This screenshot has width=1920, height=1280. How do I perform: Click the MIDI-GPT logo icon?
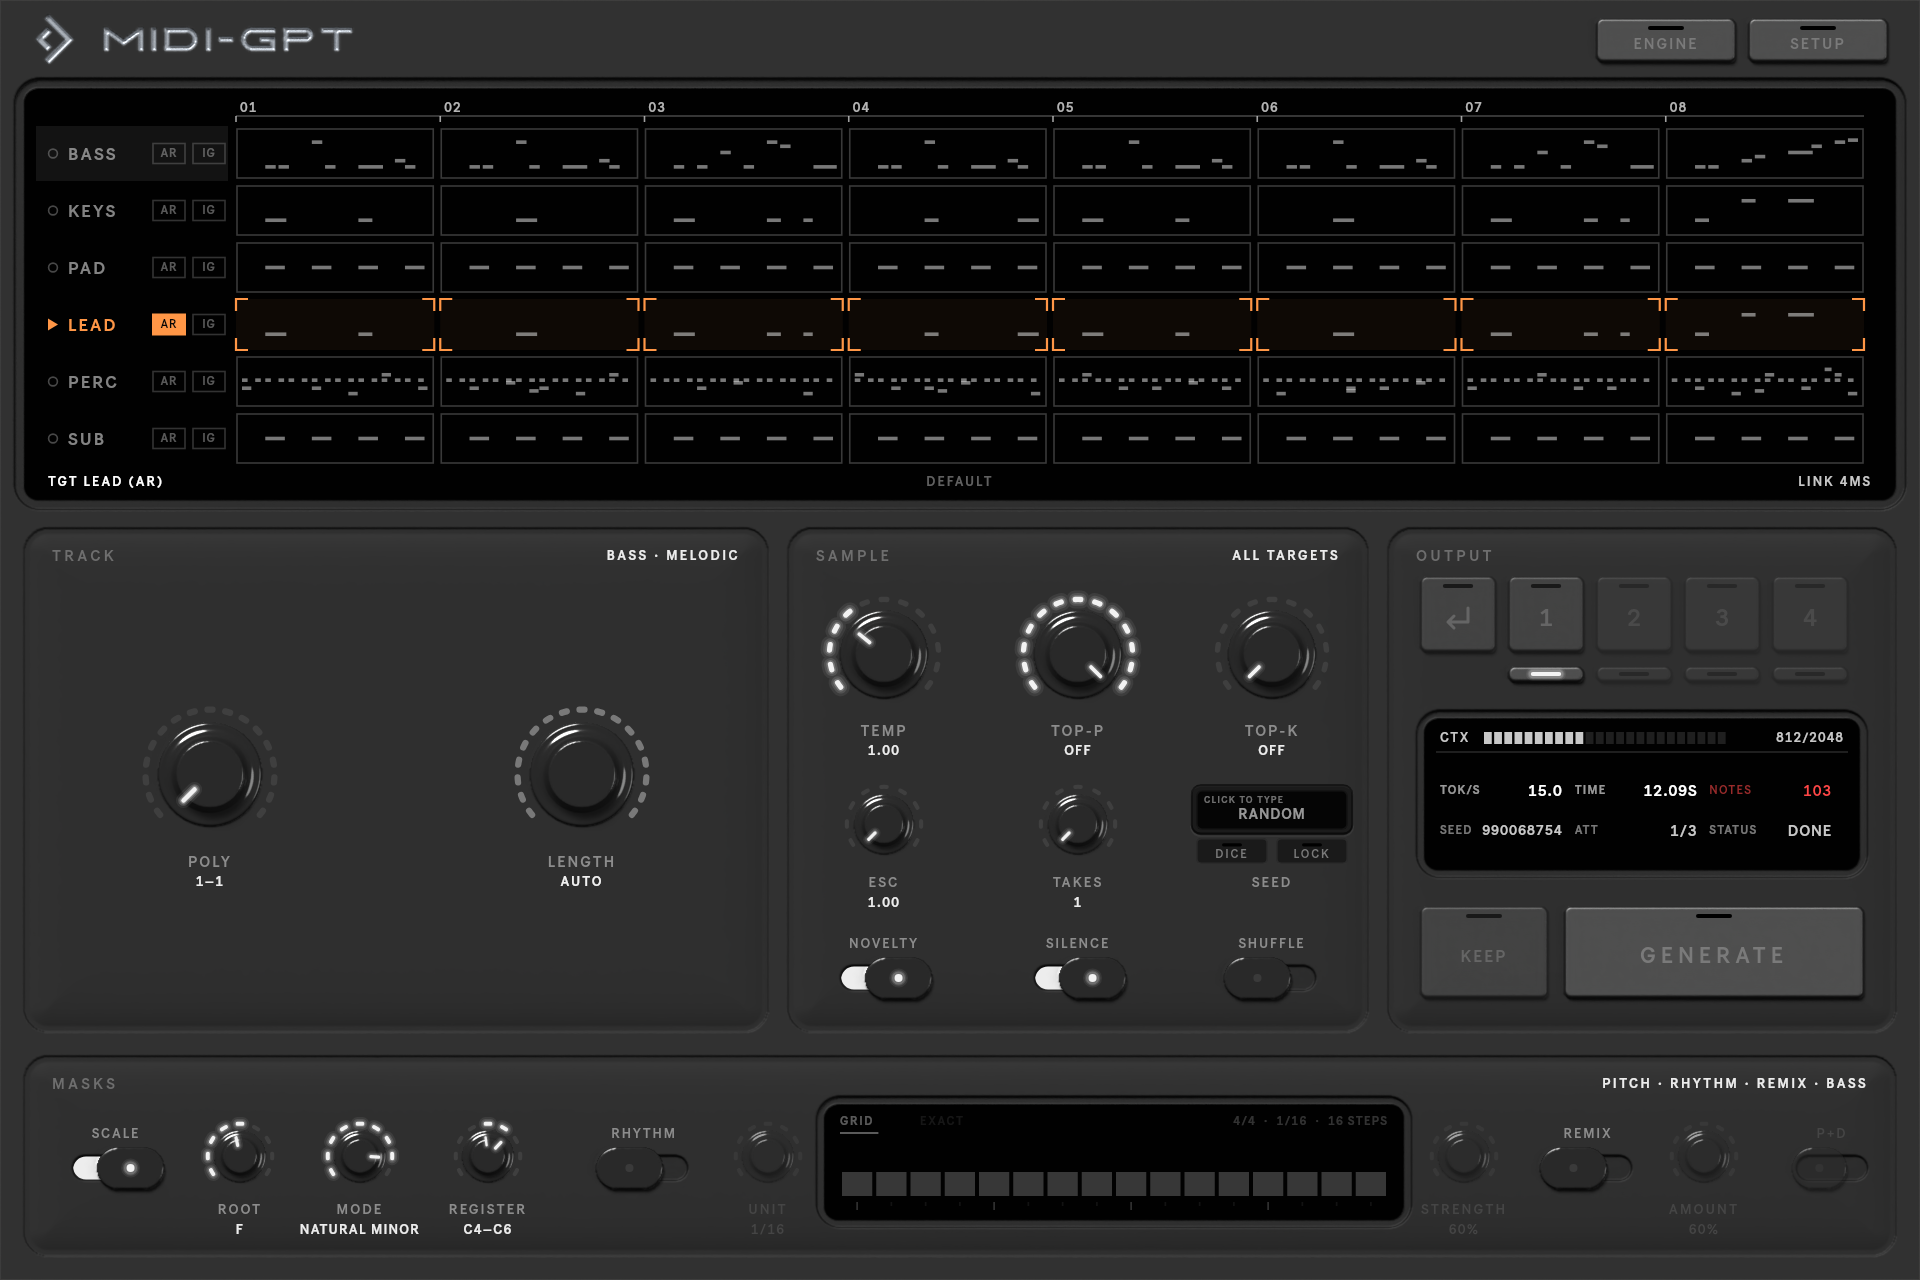point(54,41)
